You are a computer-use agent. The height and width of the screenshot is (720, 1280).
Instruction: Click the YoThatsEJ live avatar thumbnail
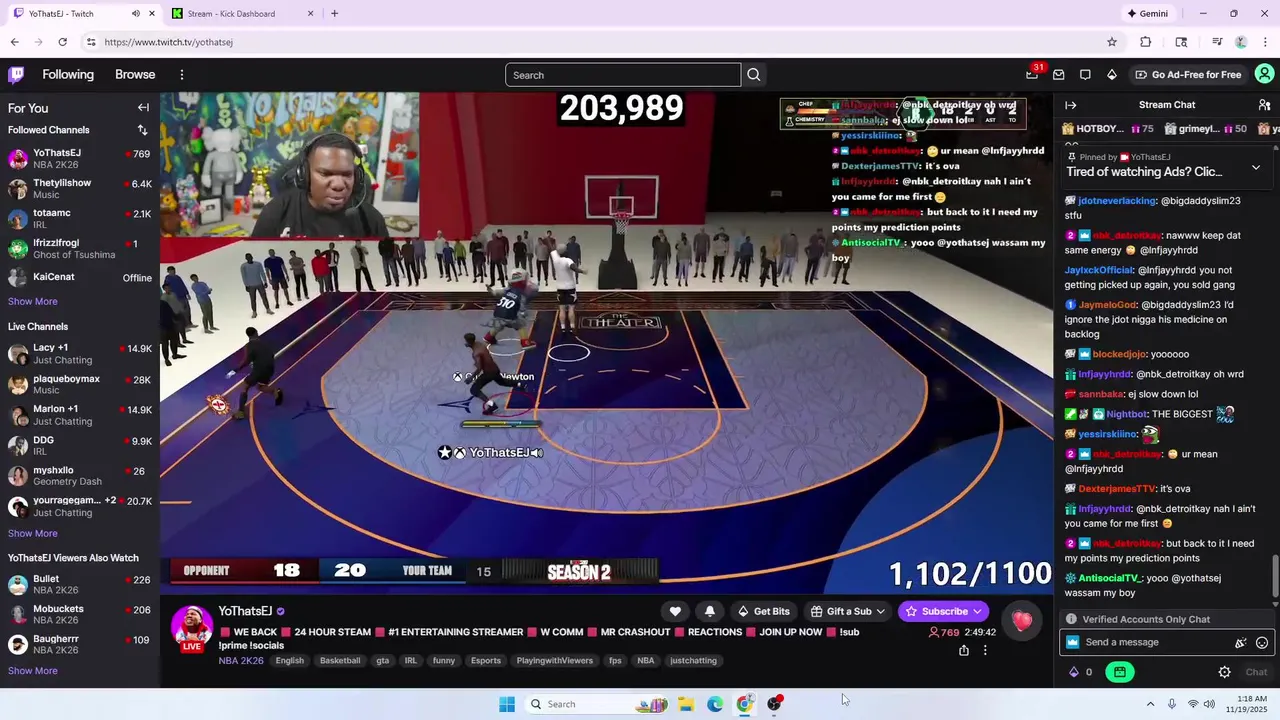point(192,628)
